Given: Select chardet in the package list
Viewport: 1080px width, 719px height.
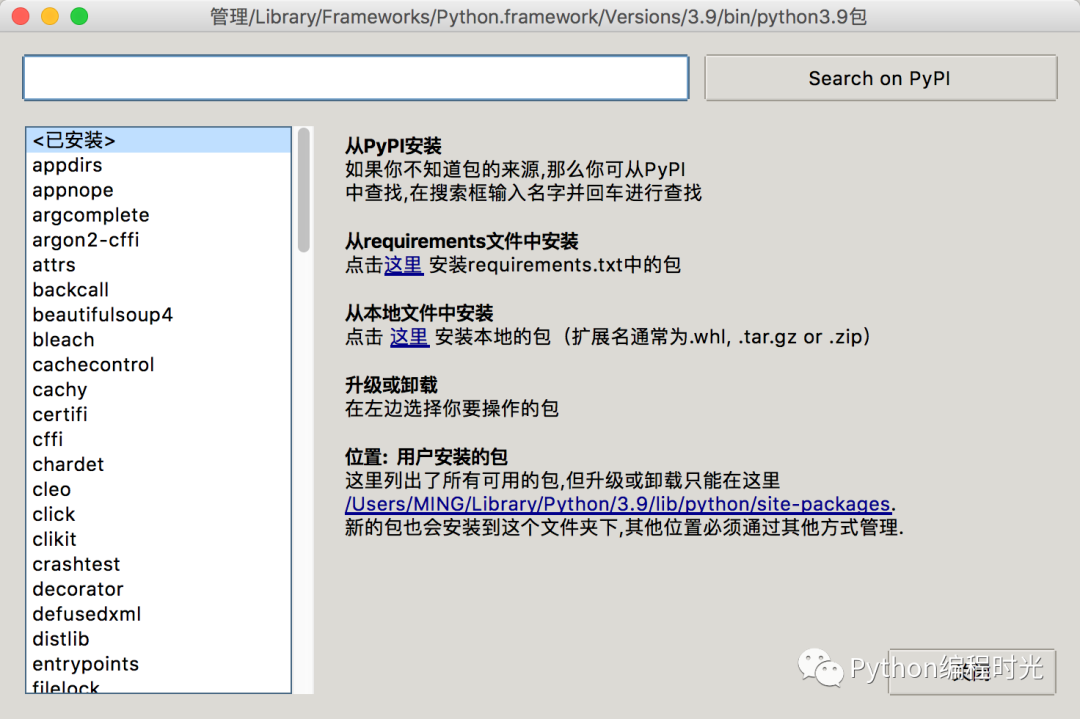Looking at the screenshot, I should pyautogui.click(x=158, y=464).
